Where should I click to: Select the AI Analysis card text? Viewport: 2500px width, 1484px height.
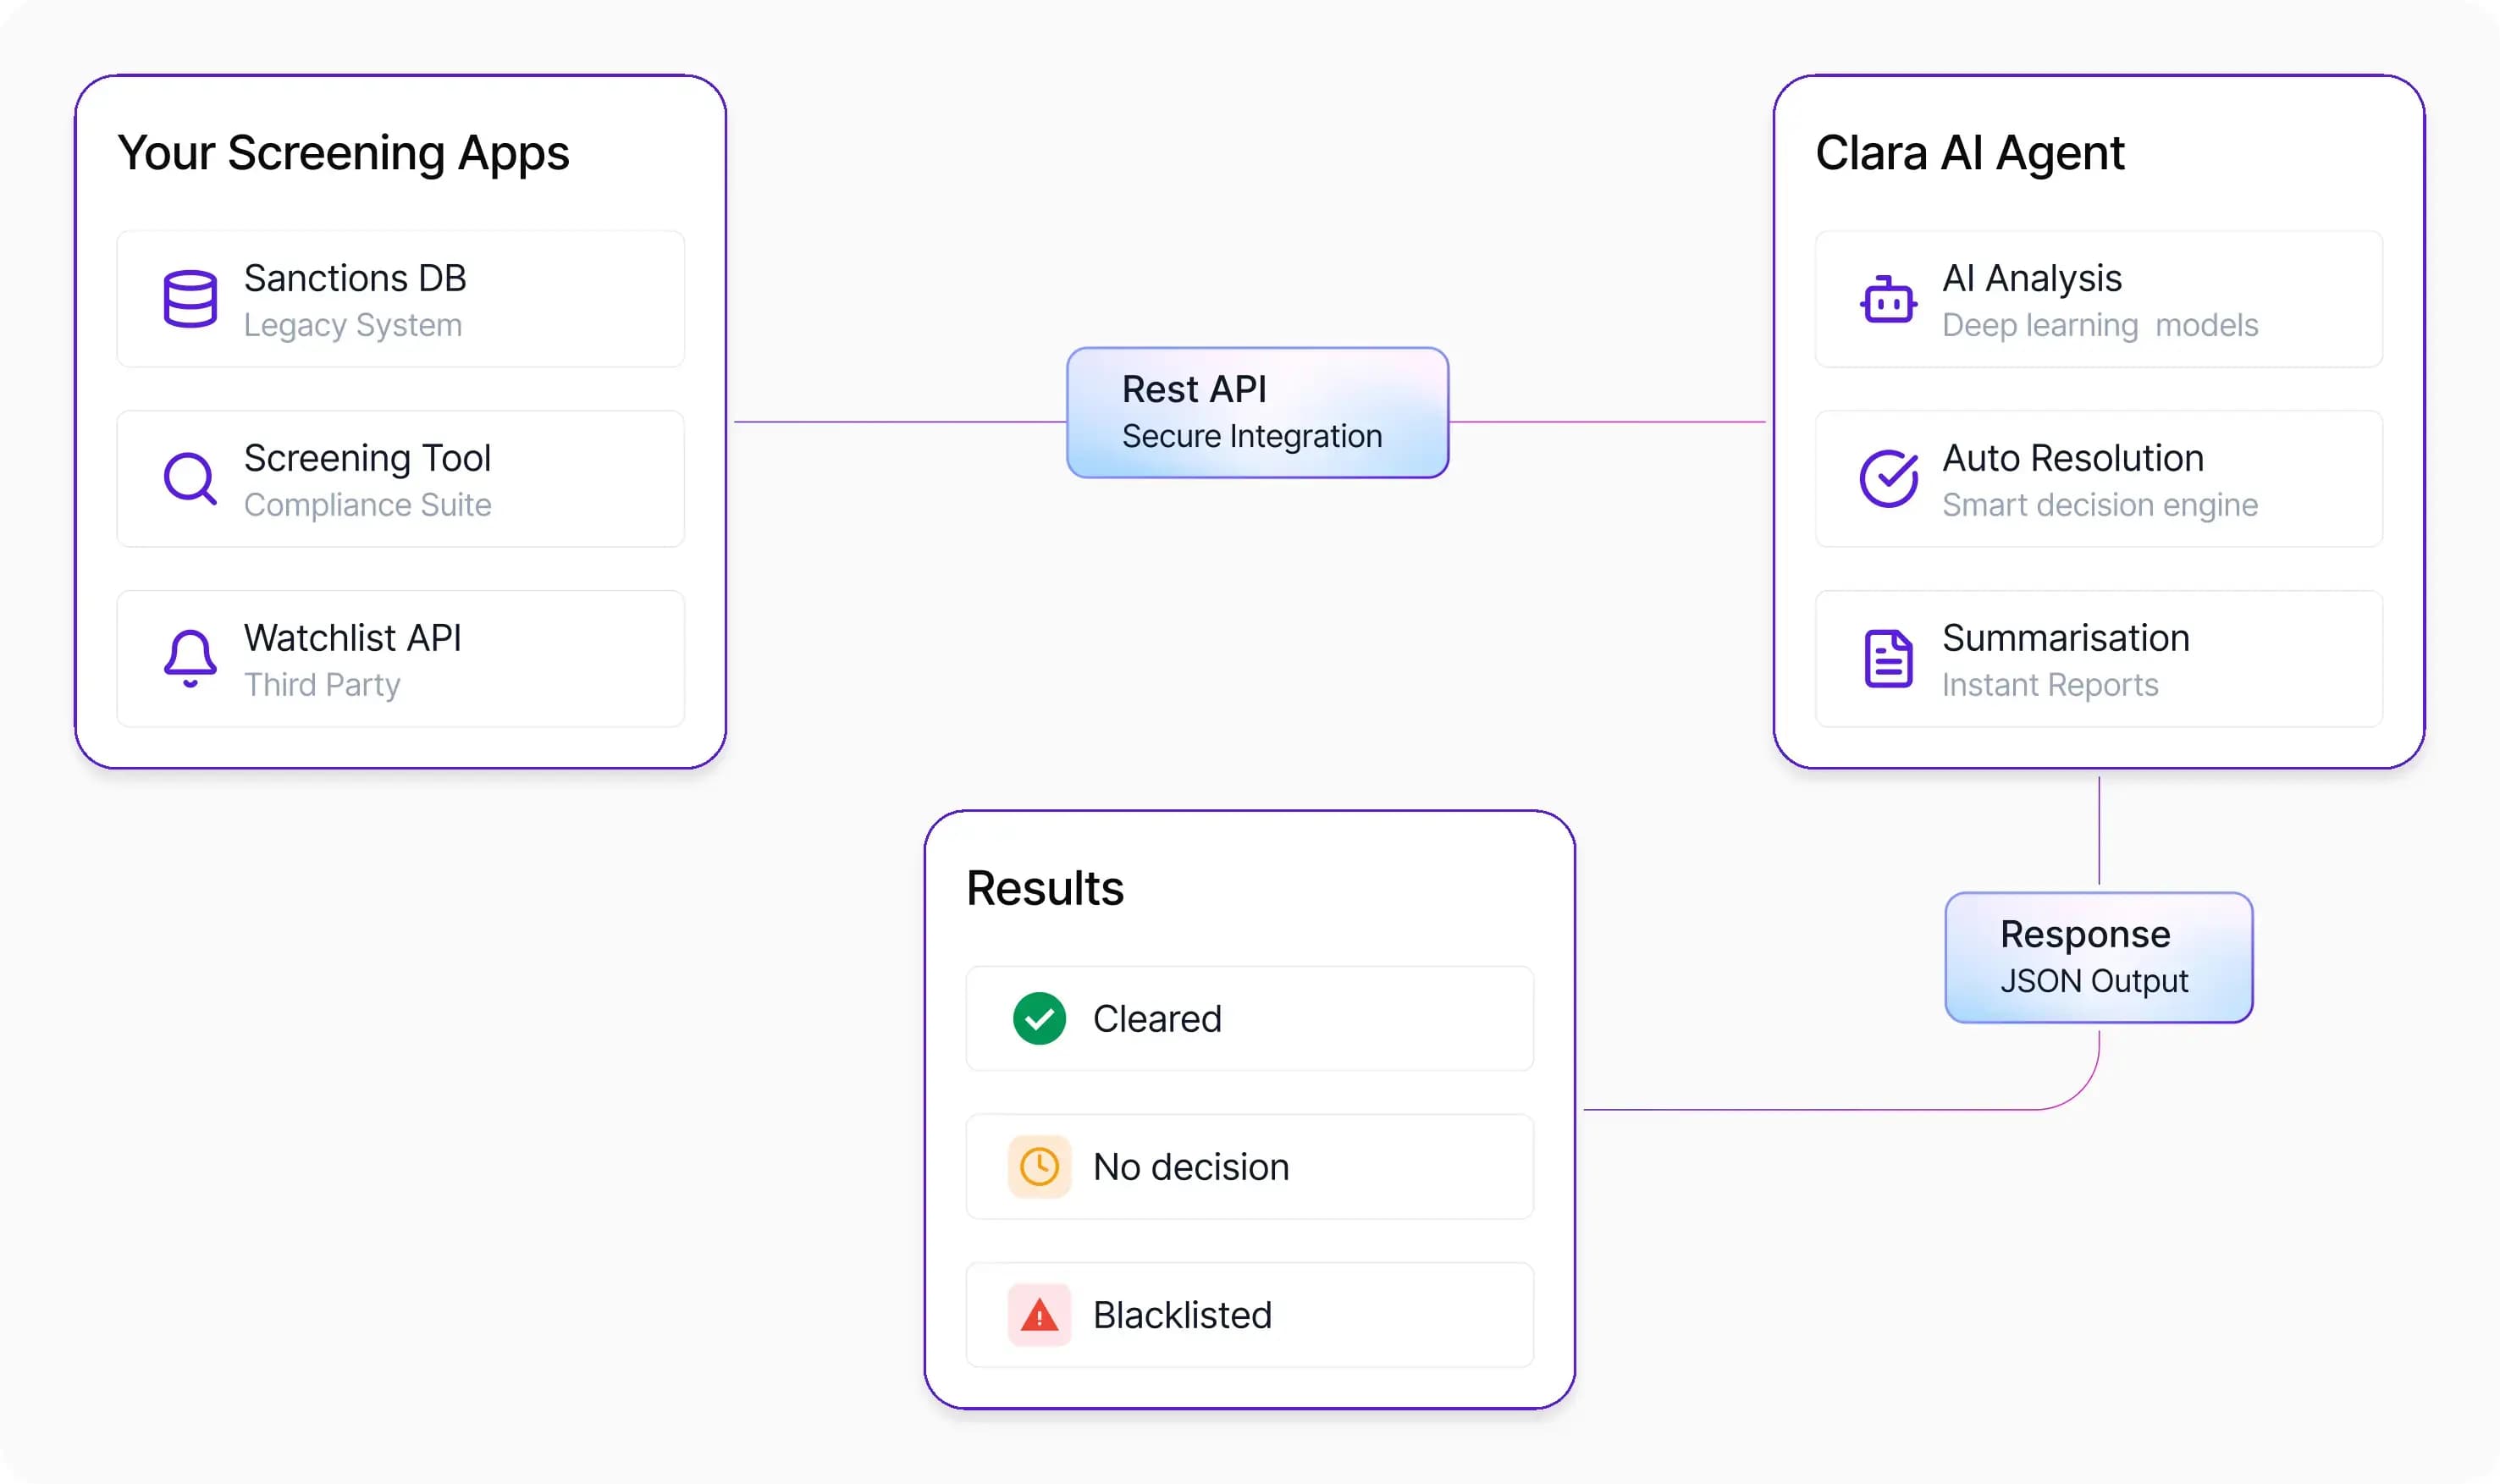(x=2098, y=299)
